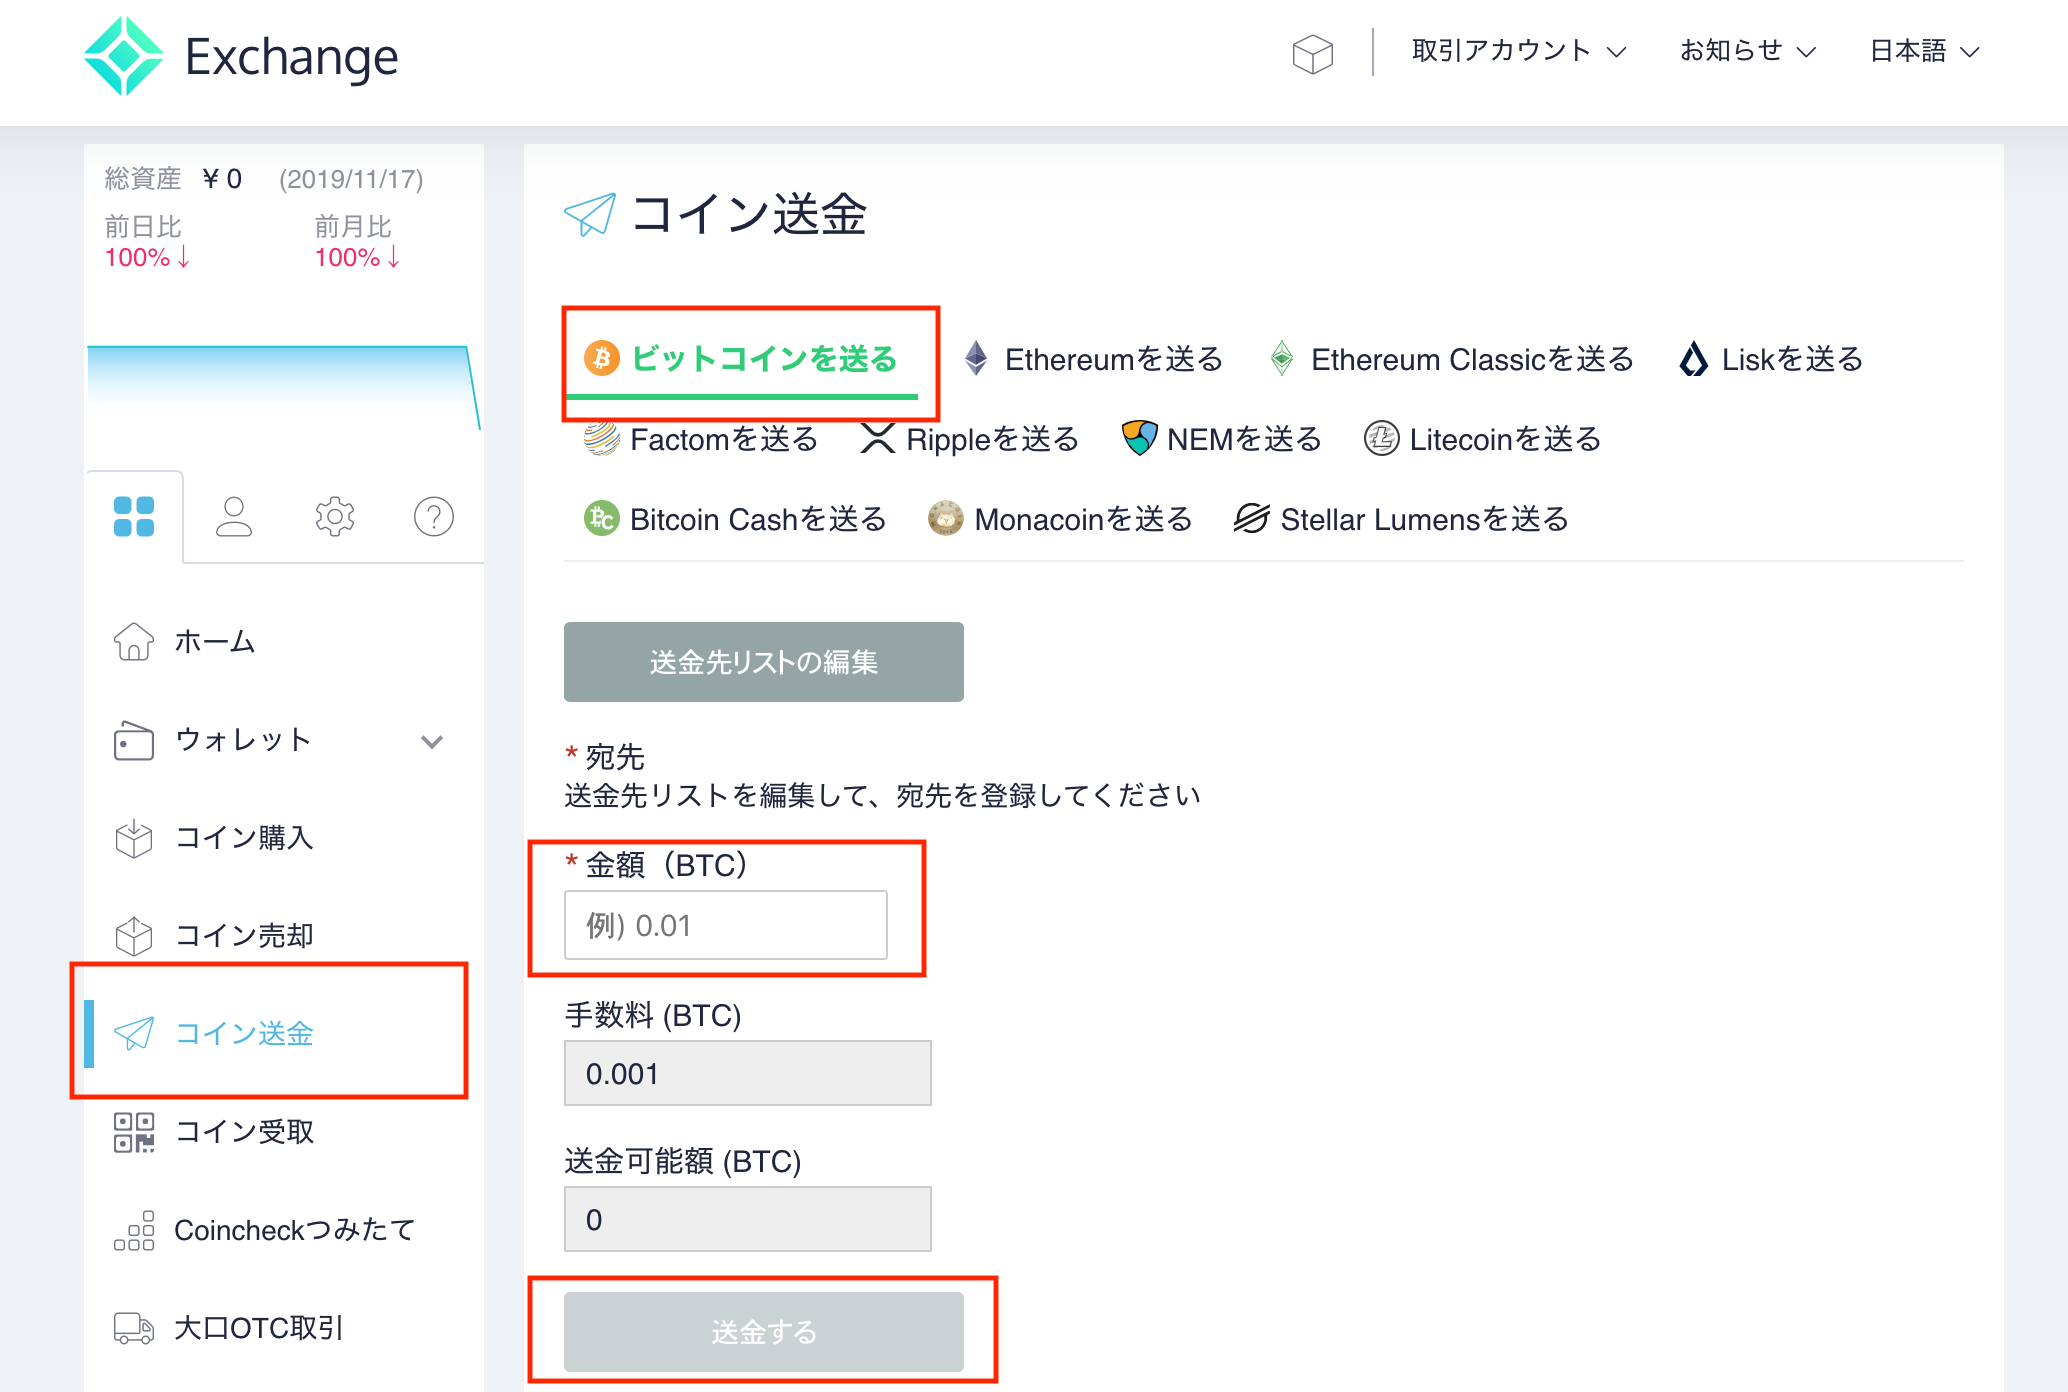Open Coincheckつみたて page
Viewport: 2068px width, 1392px height.
(x=295, y=1229)
